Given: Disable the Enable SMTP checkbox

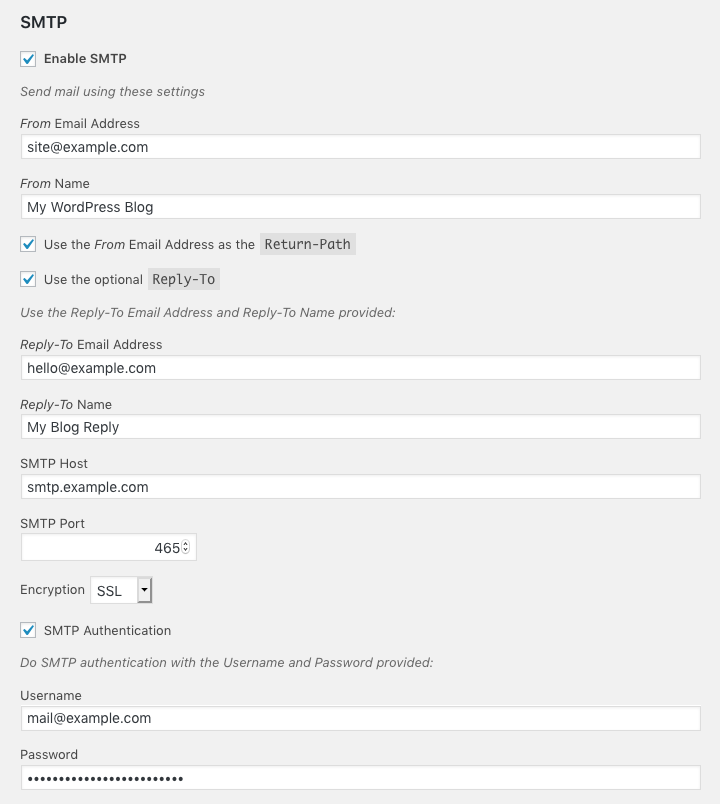Looking at the screenshot, I should click(29, 58).
